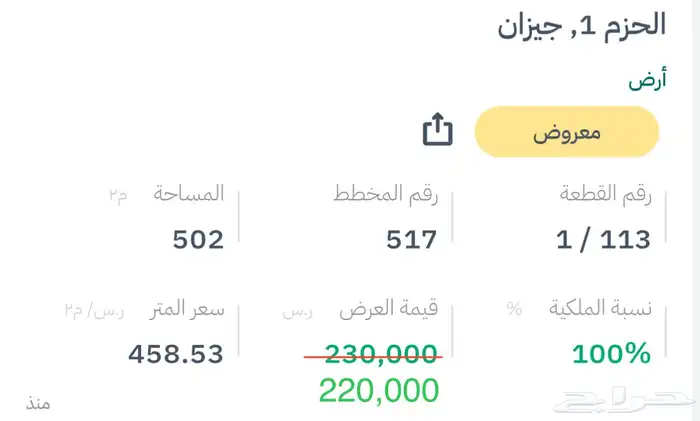
Task: Click the المساحة label
Action: tap(188, 194)
